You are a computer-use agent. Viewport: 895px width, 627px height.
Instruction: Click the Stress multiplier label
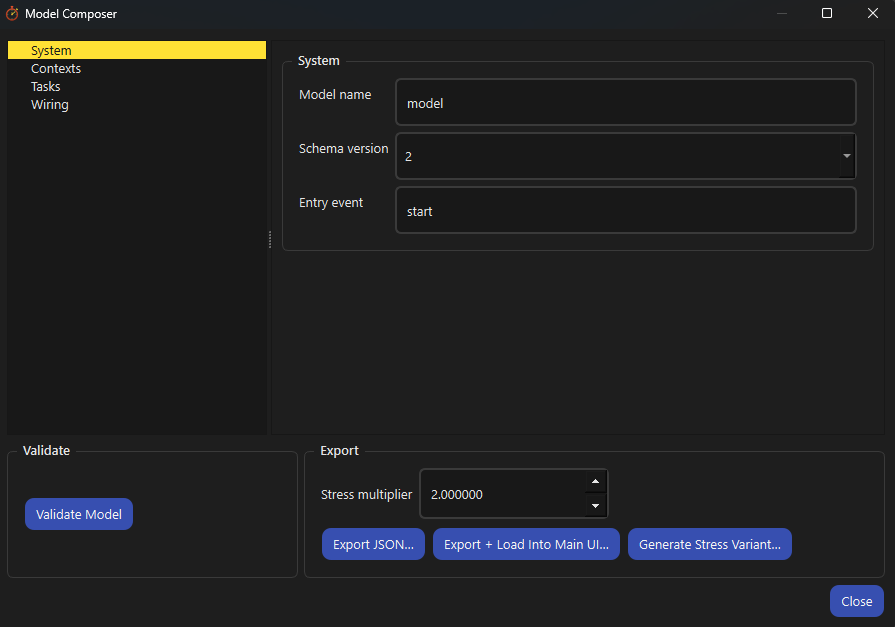tap(366, 495)
